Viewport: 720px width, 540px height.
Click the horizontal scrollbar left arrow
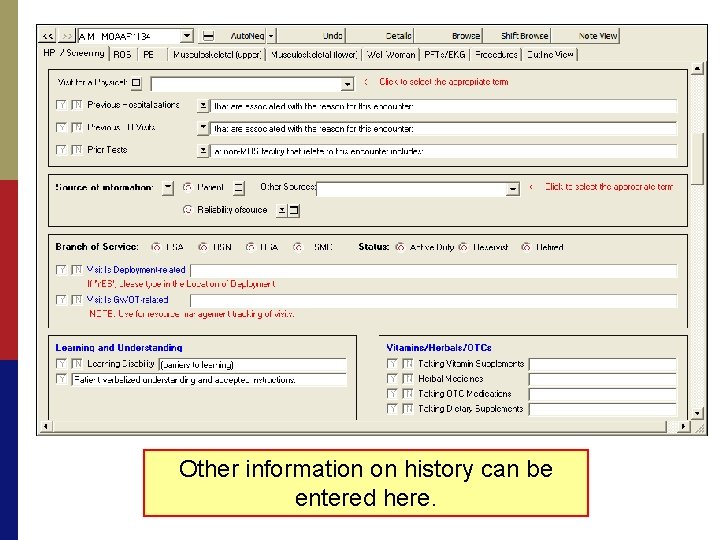[x=45, y=427]
